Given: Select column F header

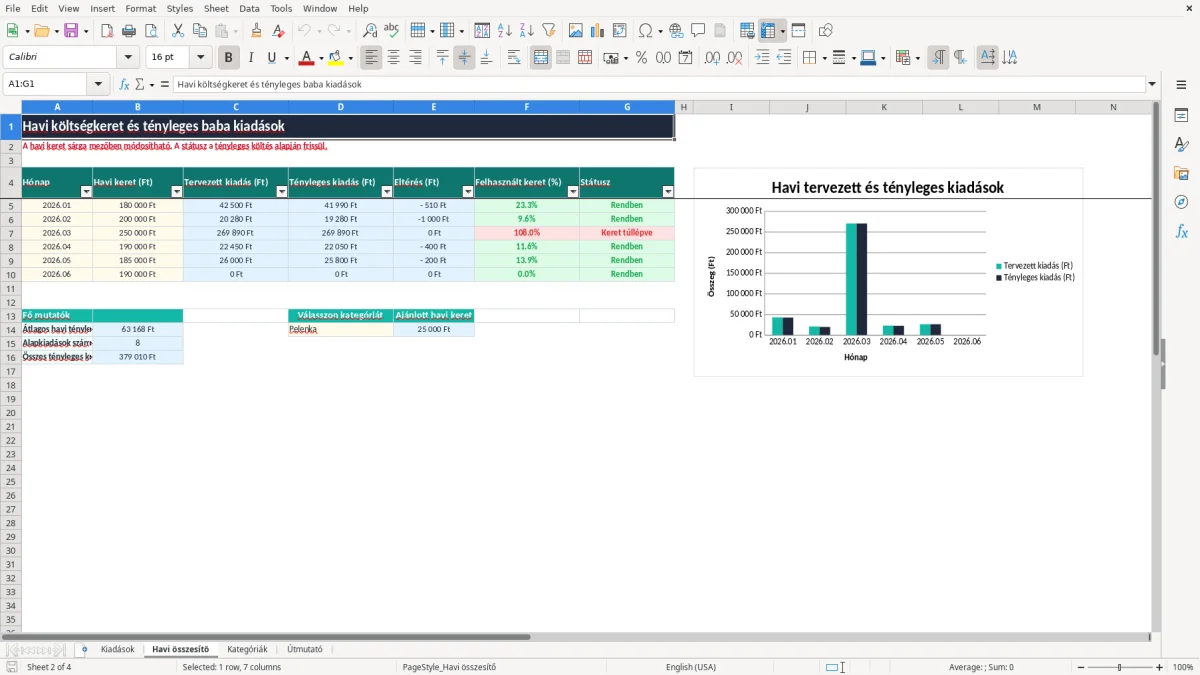Looking at the screenshot, I should [526, 106].
